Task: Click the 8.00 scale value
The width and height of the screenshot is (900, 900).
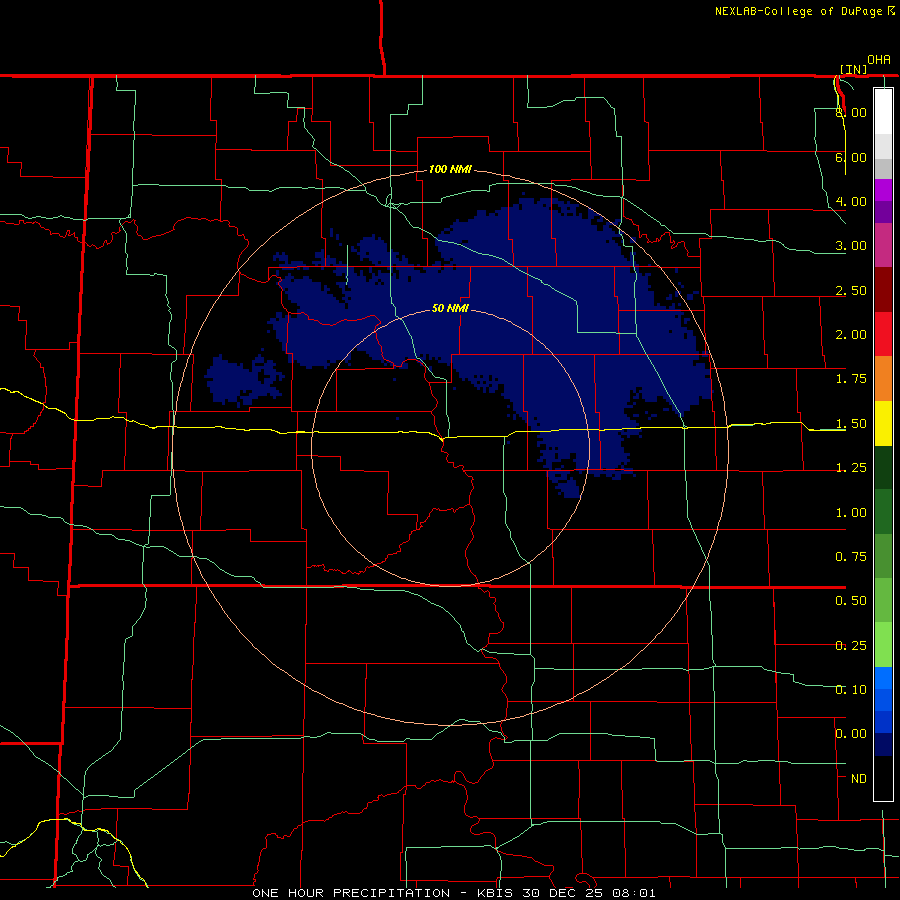Action: 851,112
